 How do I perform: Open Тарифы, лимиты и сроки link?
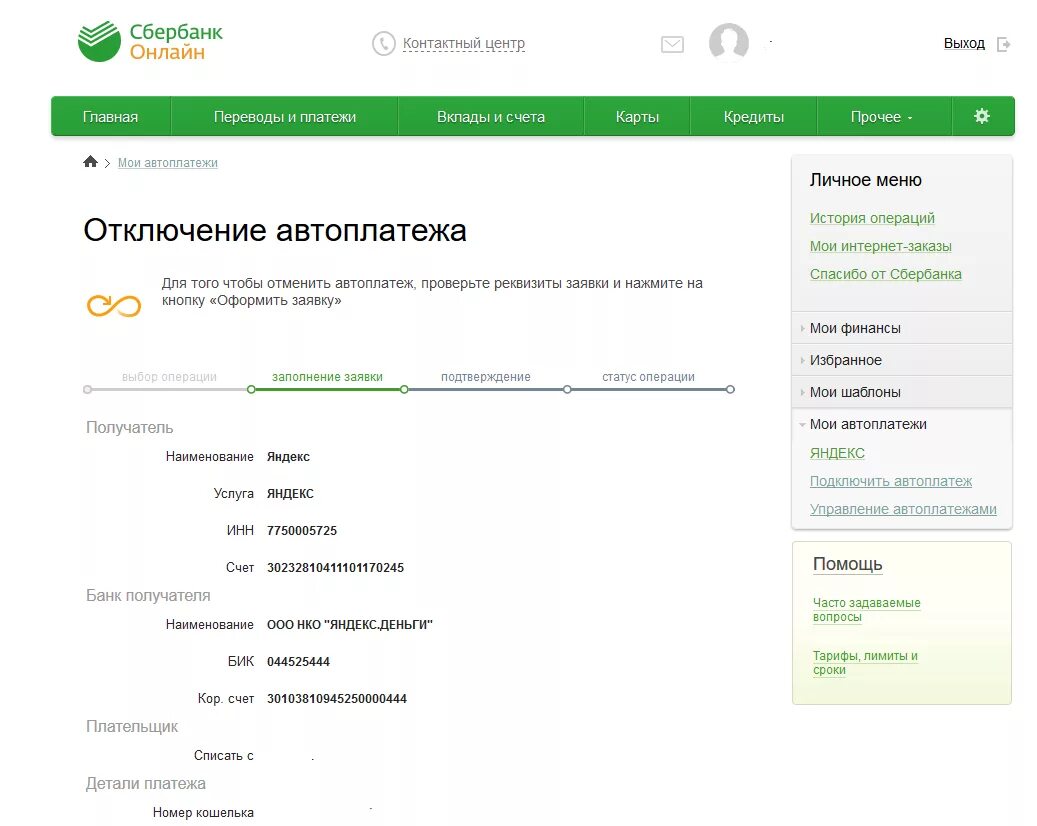click(865, 663)
